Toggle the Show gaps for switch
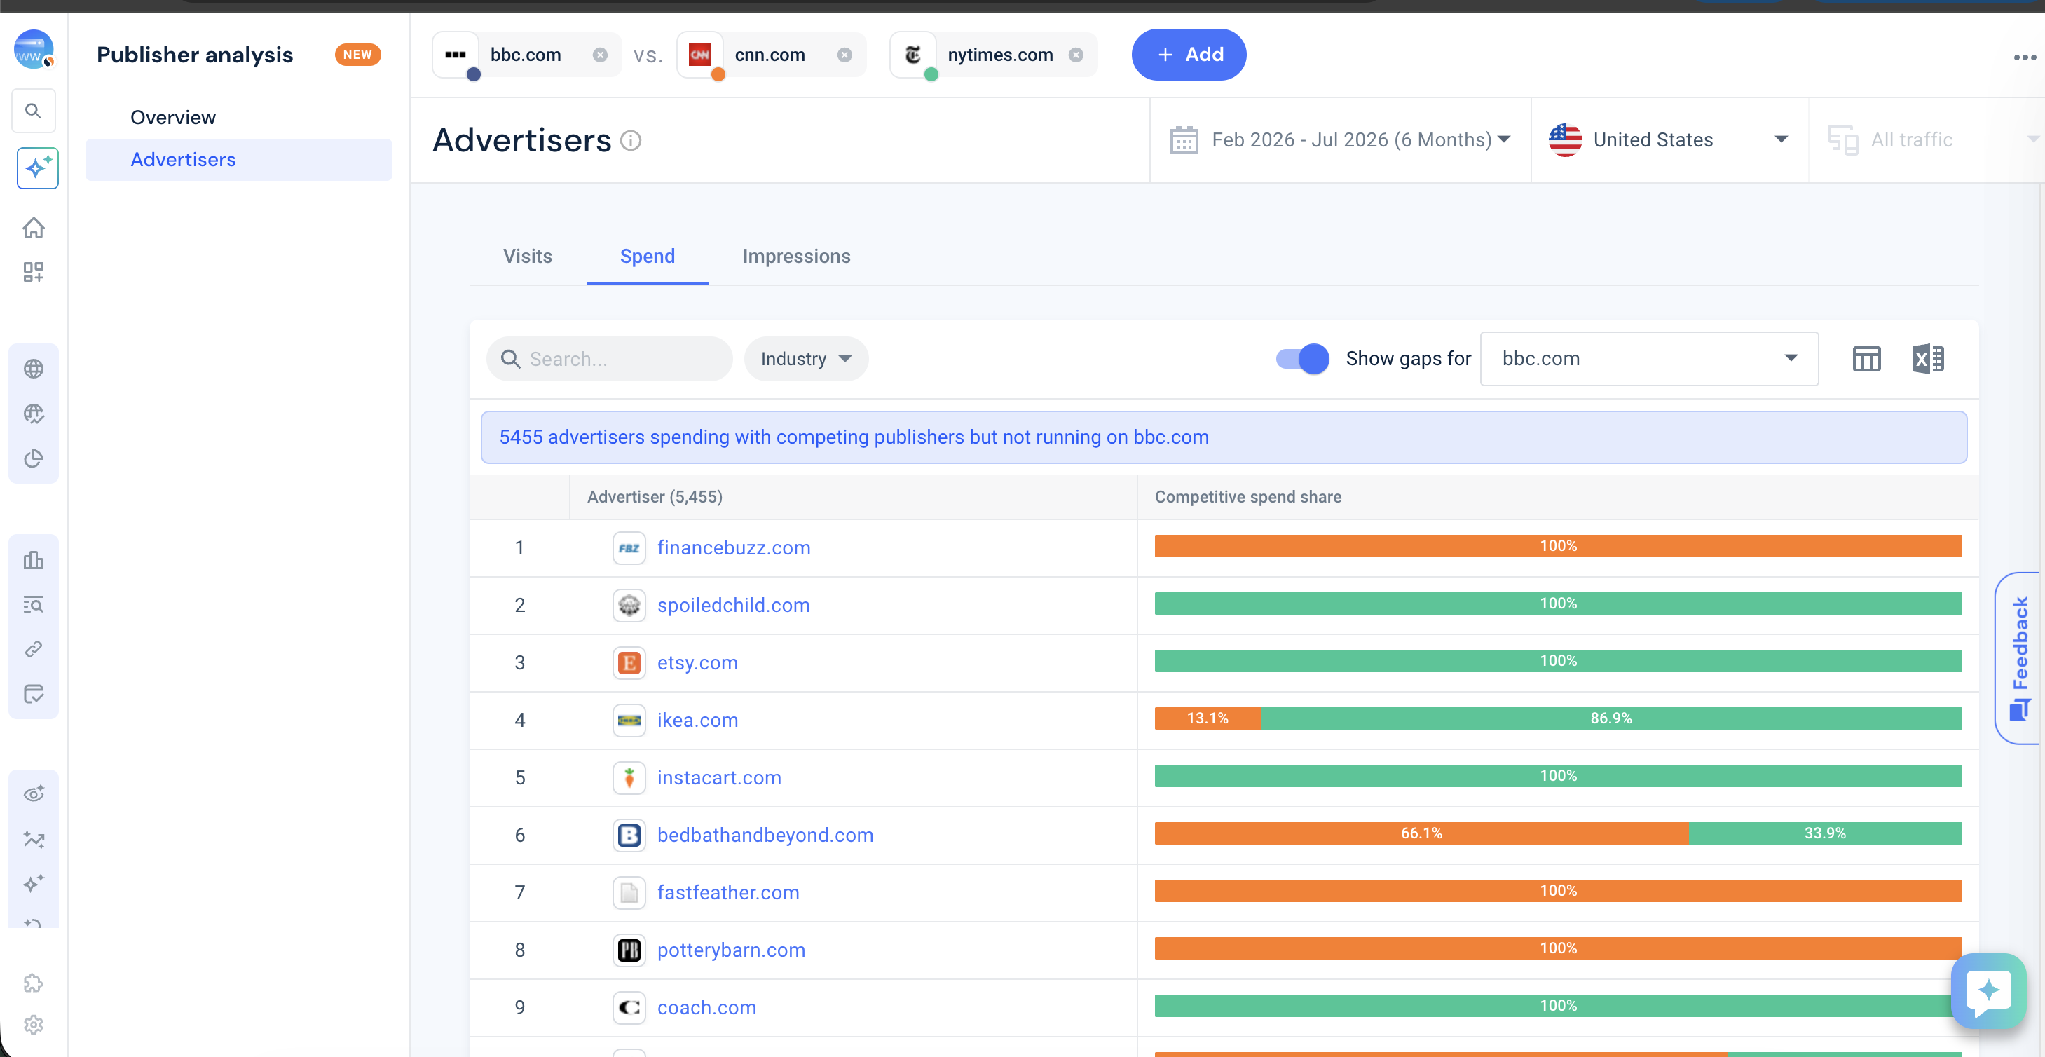The width and height of the screenshot is (2045, 1057). coord(1302,359)
